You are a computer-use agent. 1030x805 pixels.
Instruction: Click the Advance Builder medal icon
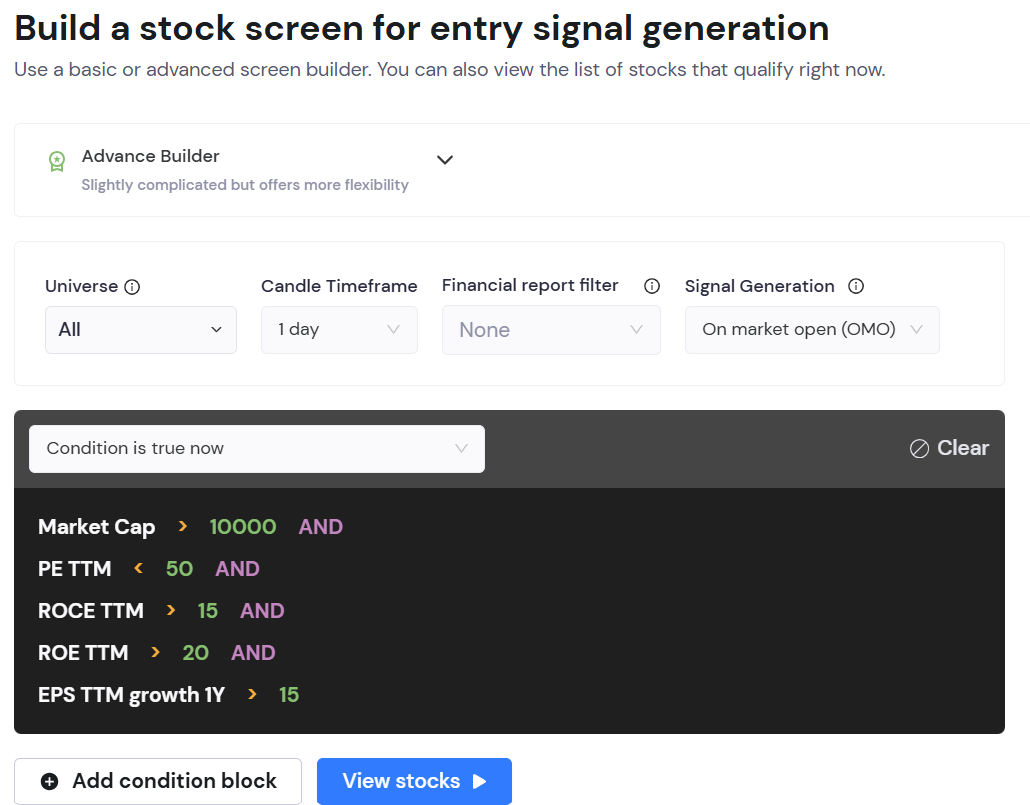point(57,161)
